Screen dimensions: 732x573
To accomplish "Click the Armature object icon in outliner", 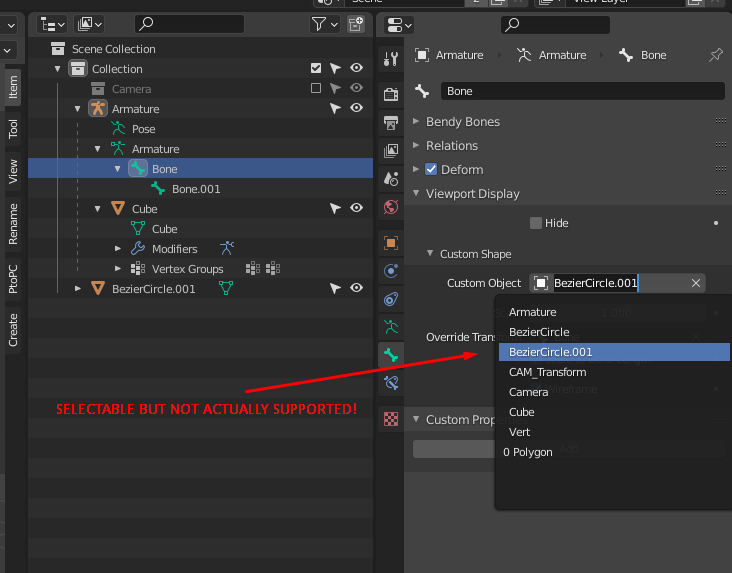I will click(98, 109).
